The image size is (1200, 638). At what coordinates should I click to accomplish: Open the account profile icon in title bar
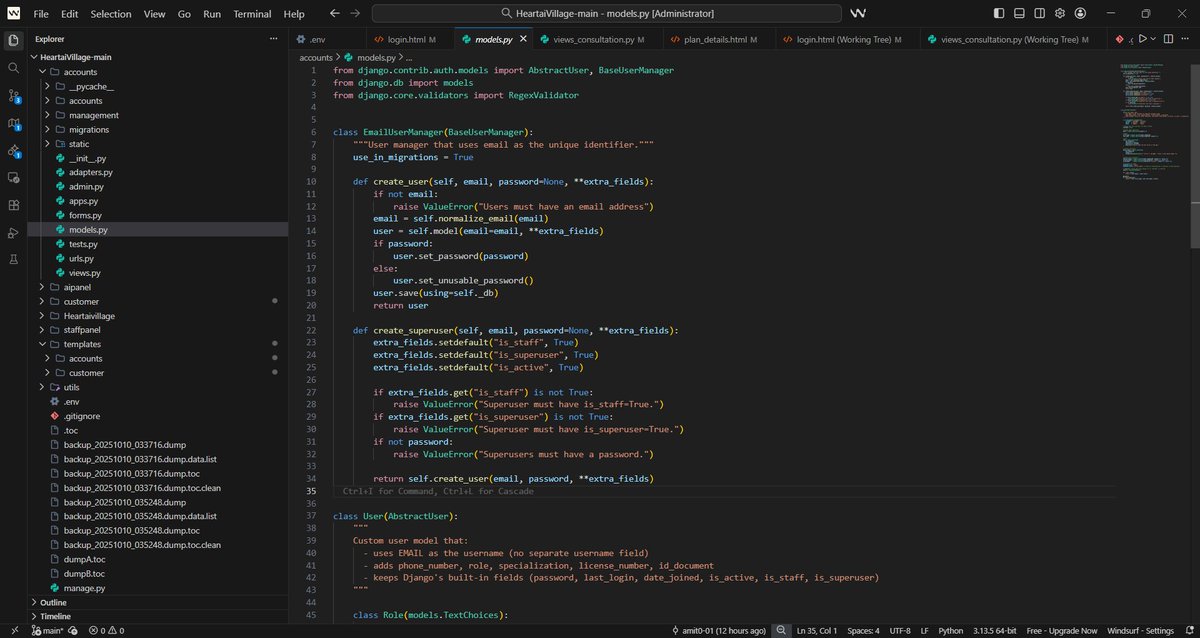click(x=1079, y=14)
